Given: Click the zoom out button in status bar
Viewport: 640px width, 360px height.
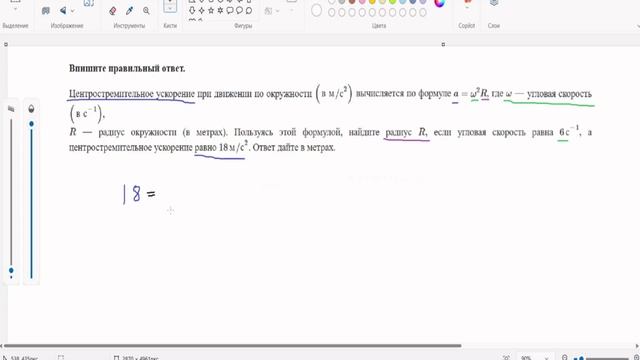Looking at the screenshot, I should click(x=564, y=358).
